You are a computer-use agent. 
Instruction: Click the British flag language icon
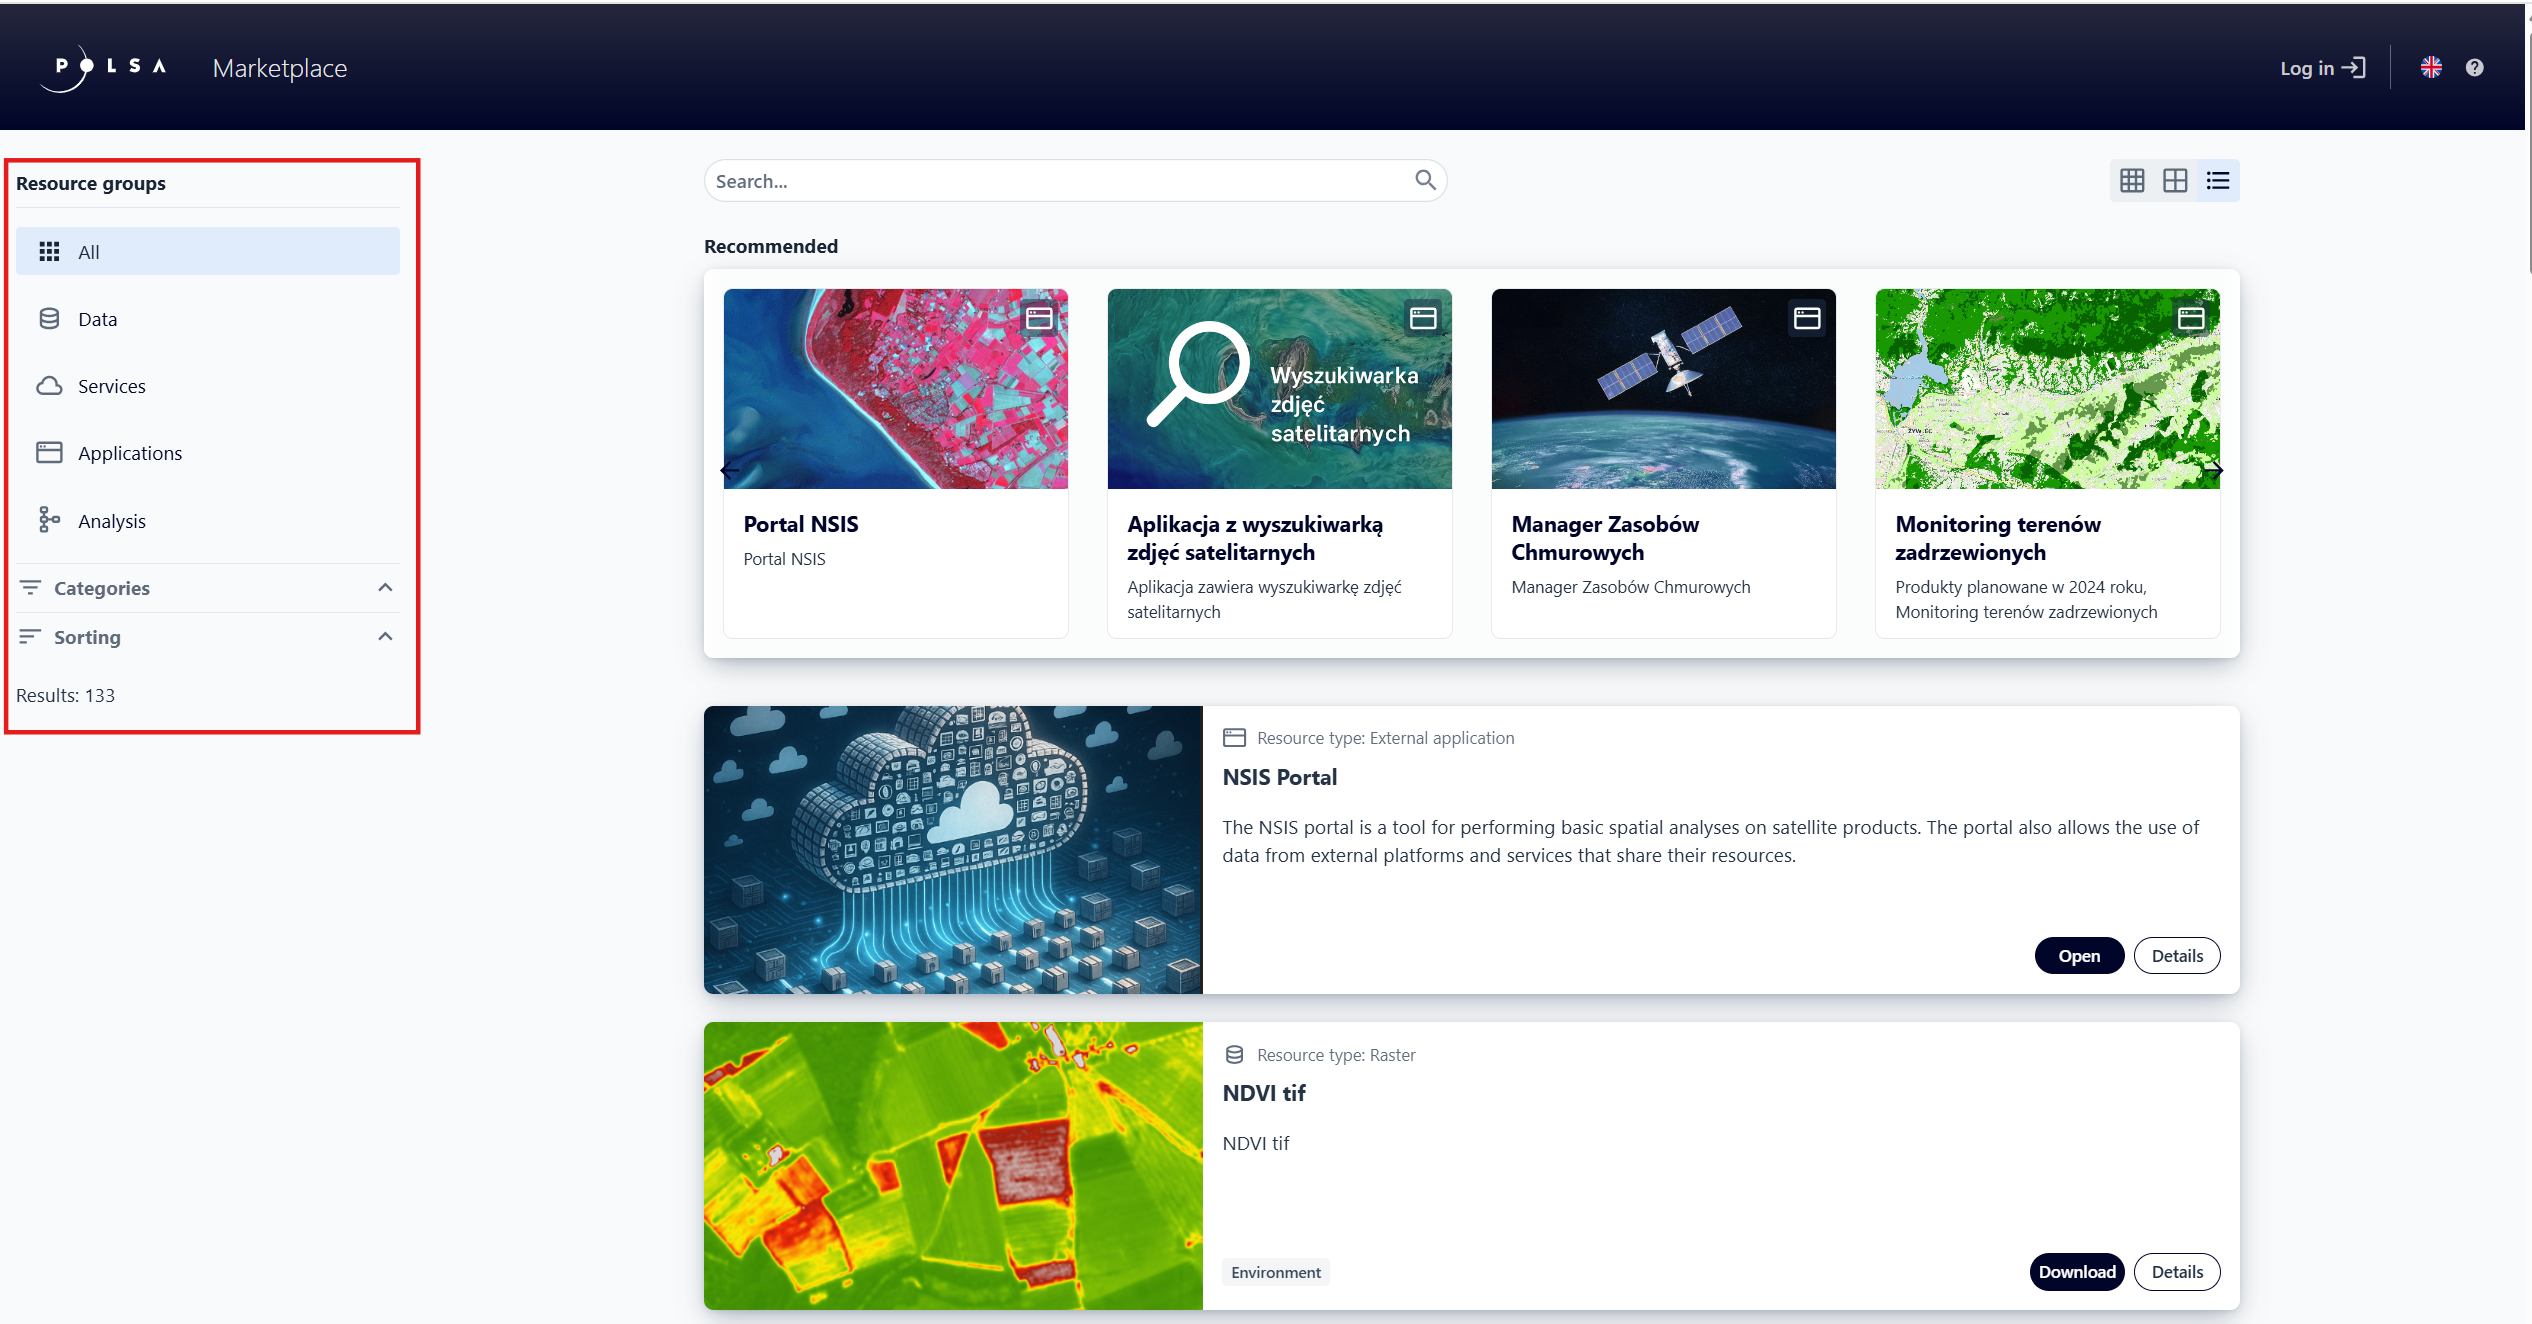[x=2432, y=67]
